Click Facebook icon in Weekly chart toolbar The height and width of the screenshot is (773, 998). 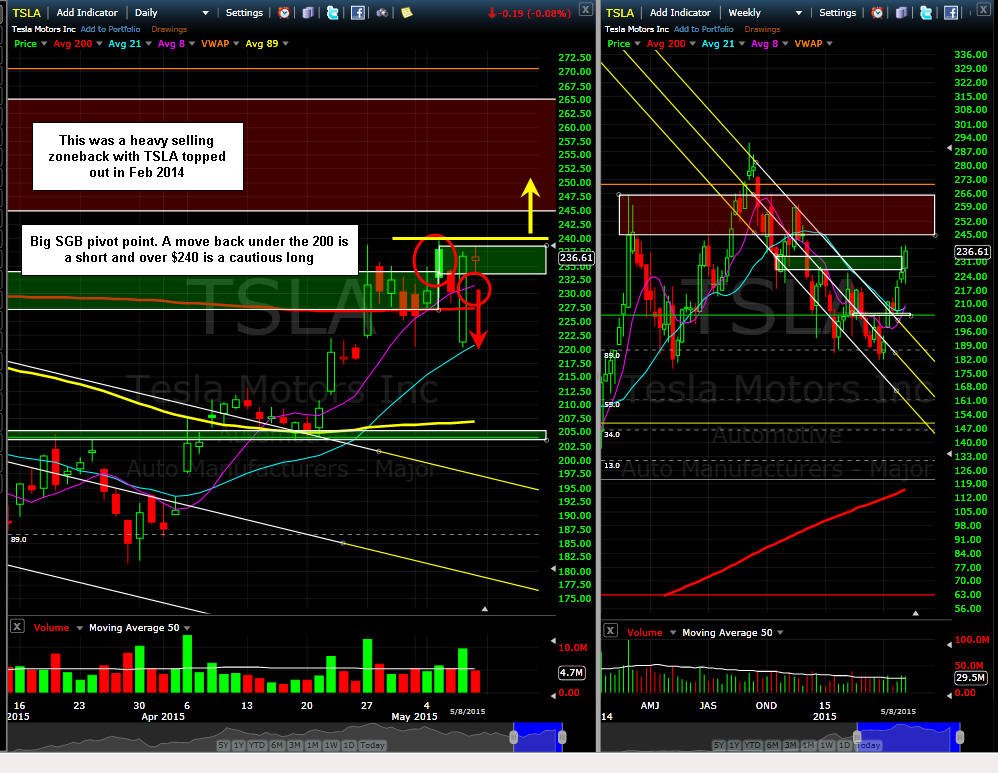pos(951,13)
